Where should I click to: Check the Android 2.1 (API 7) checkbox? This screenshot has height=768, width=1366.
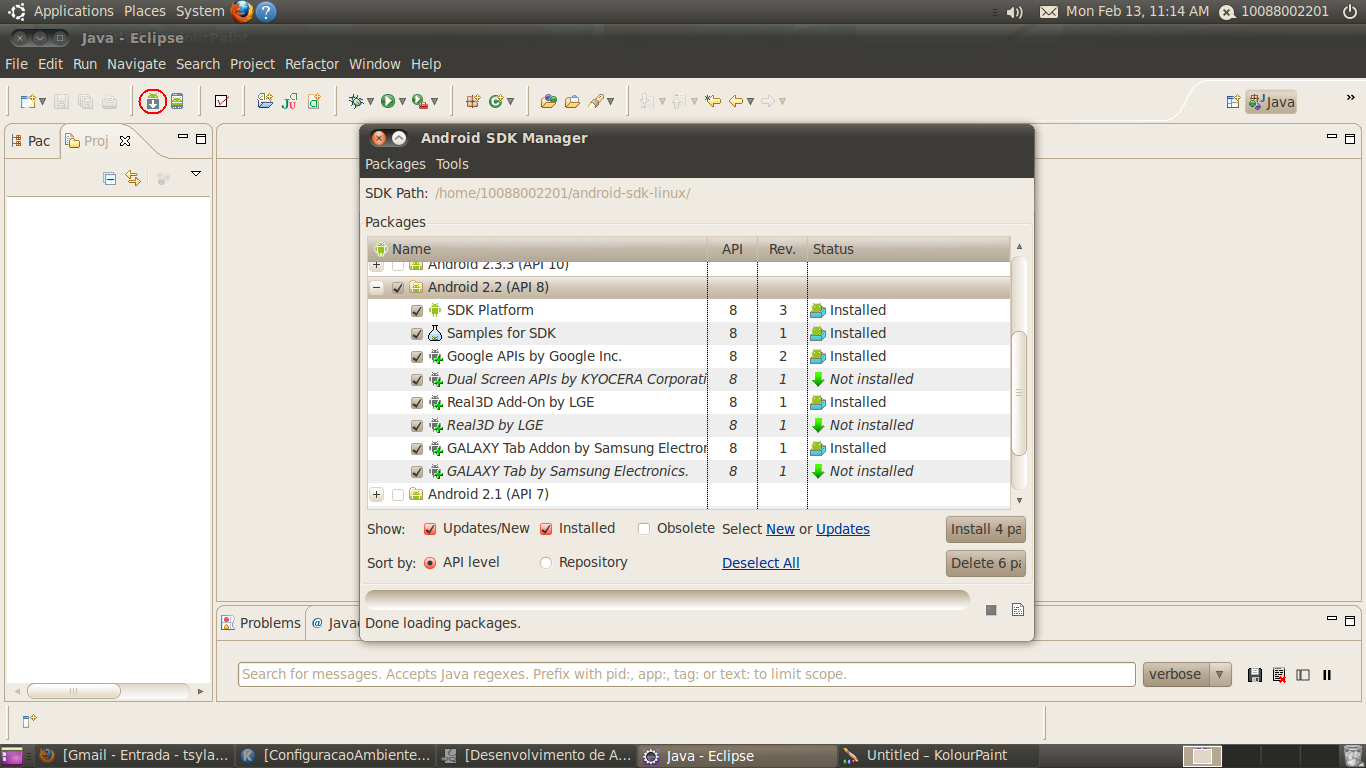pyautogui.click(x=398, y=494)
